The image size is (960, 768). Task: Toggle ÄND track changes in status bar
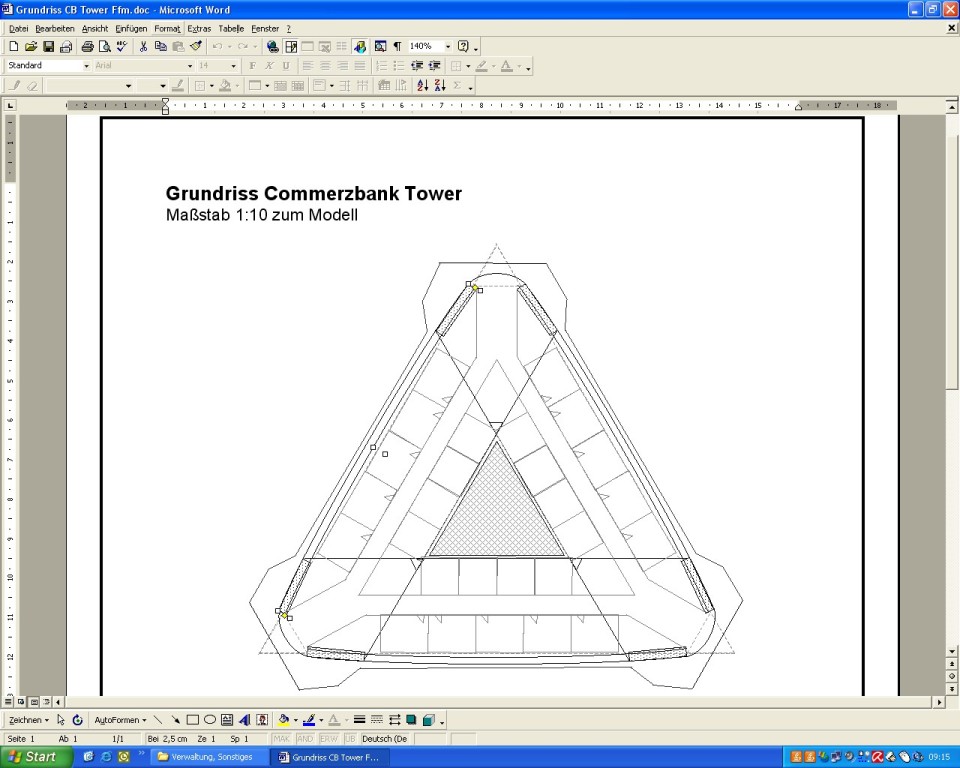pos(305,739)
